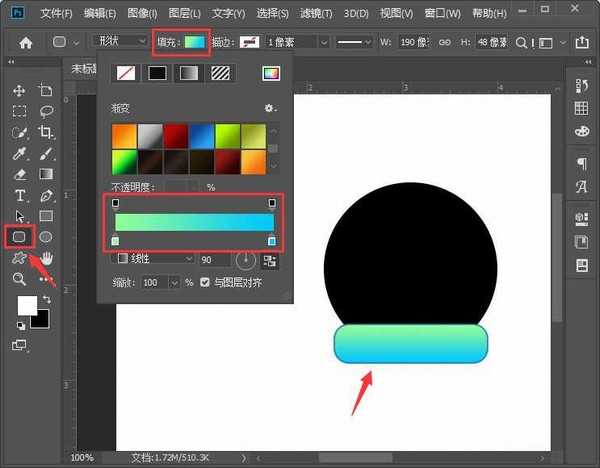Choose the solid color fill type
Screen dimensions: 600x468
coord(157,73)
